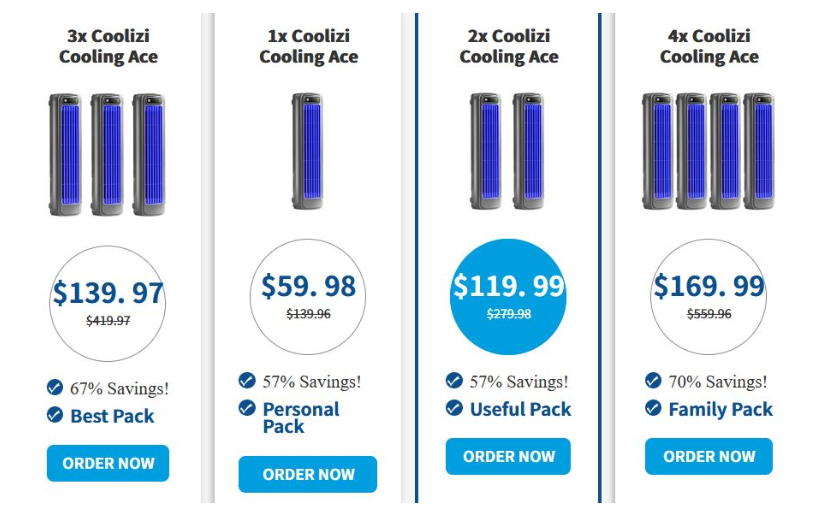The width and height of the screenshot is (825, 518).
Task: Click the checkmark beside Personal Pack
Action: (x=247, y=408)
